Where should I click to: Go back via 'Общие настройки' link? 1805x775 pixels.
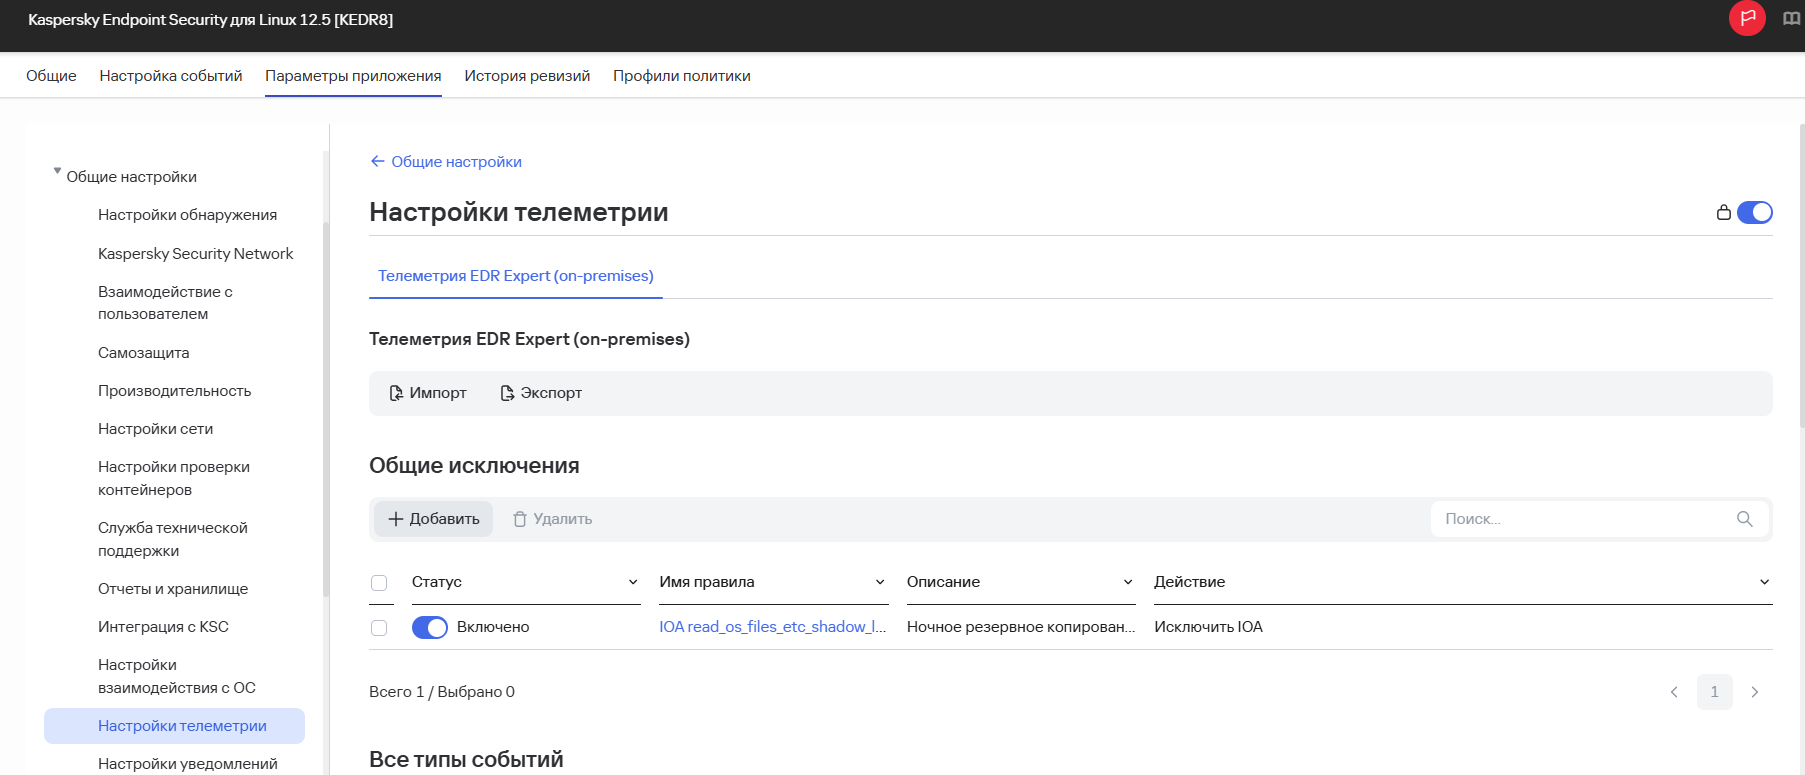[x=446, y=162]
